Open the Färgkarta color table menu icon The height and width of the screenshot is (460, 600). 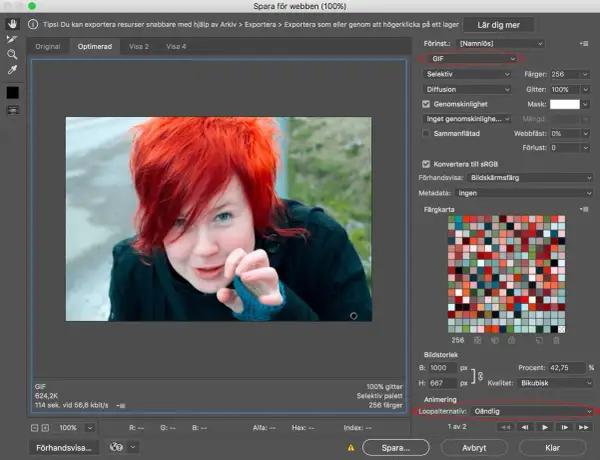click(584, 209)
